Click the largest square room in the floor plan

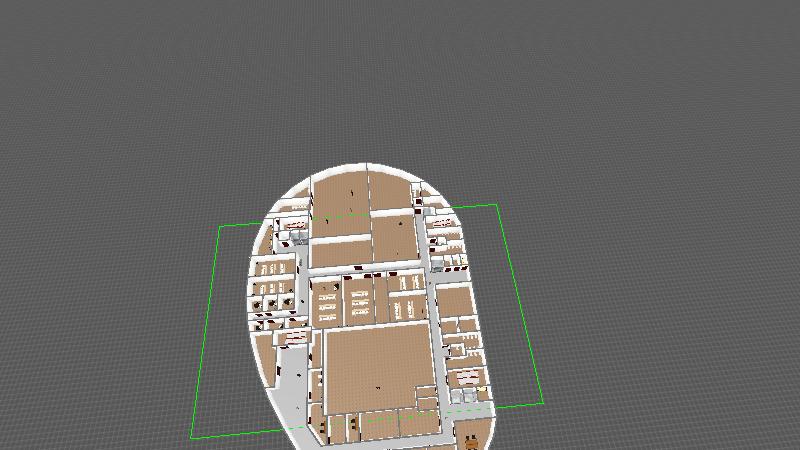point(377,368)
